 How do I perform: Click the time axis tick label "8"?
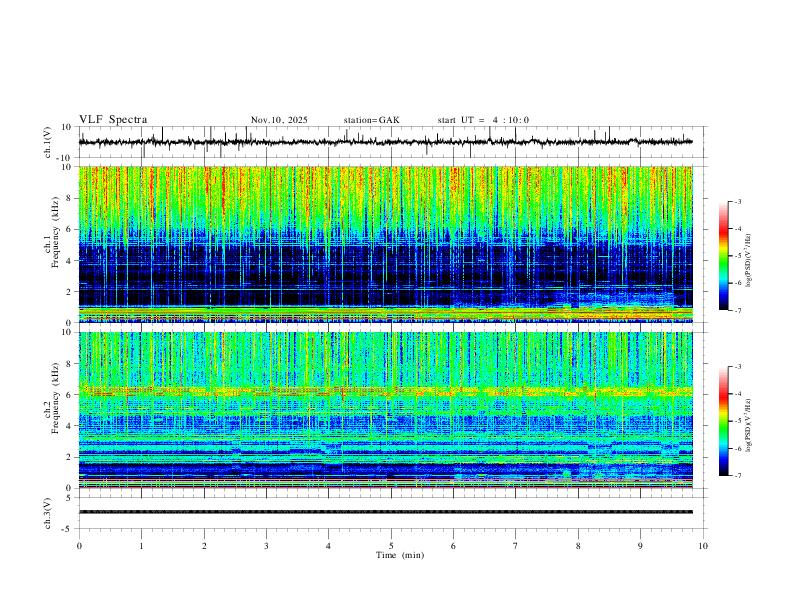[x=578, y=546]
